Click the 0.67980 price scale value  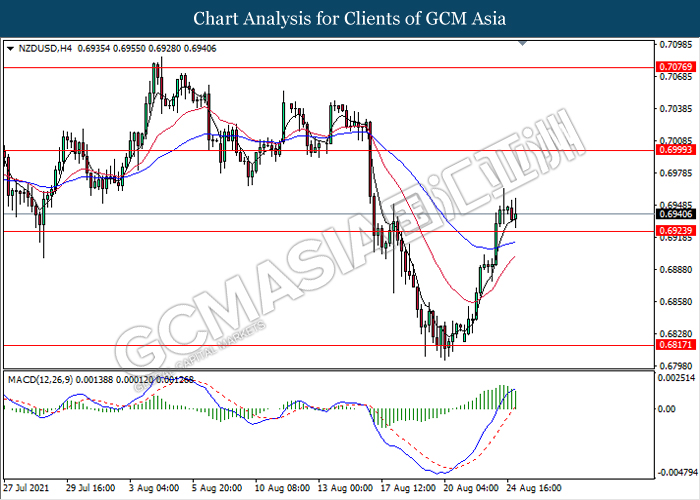(676, 366)
